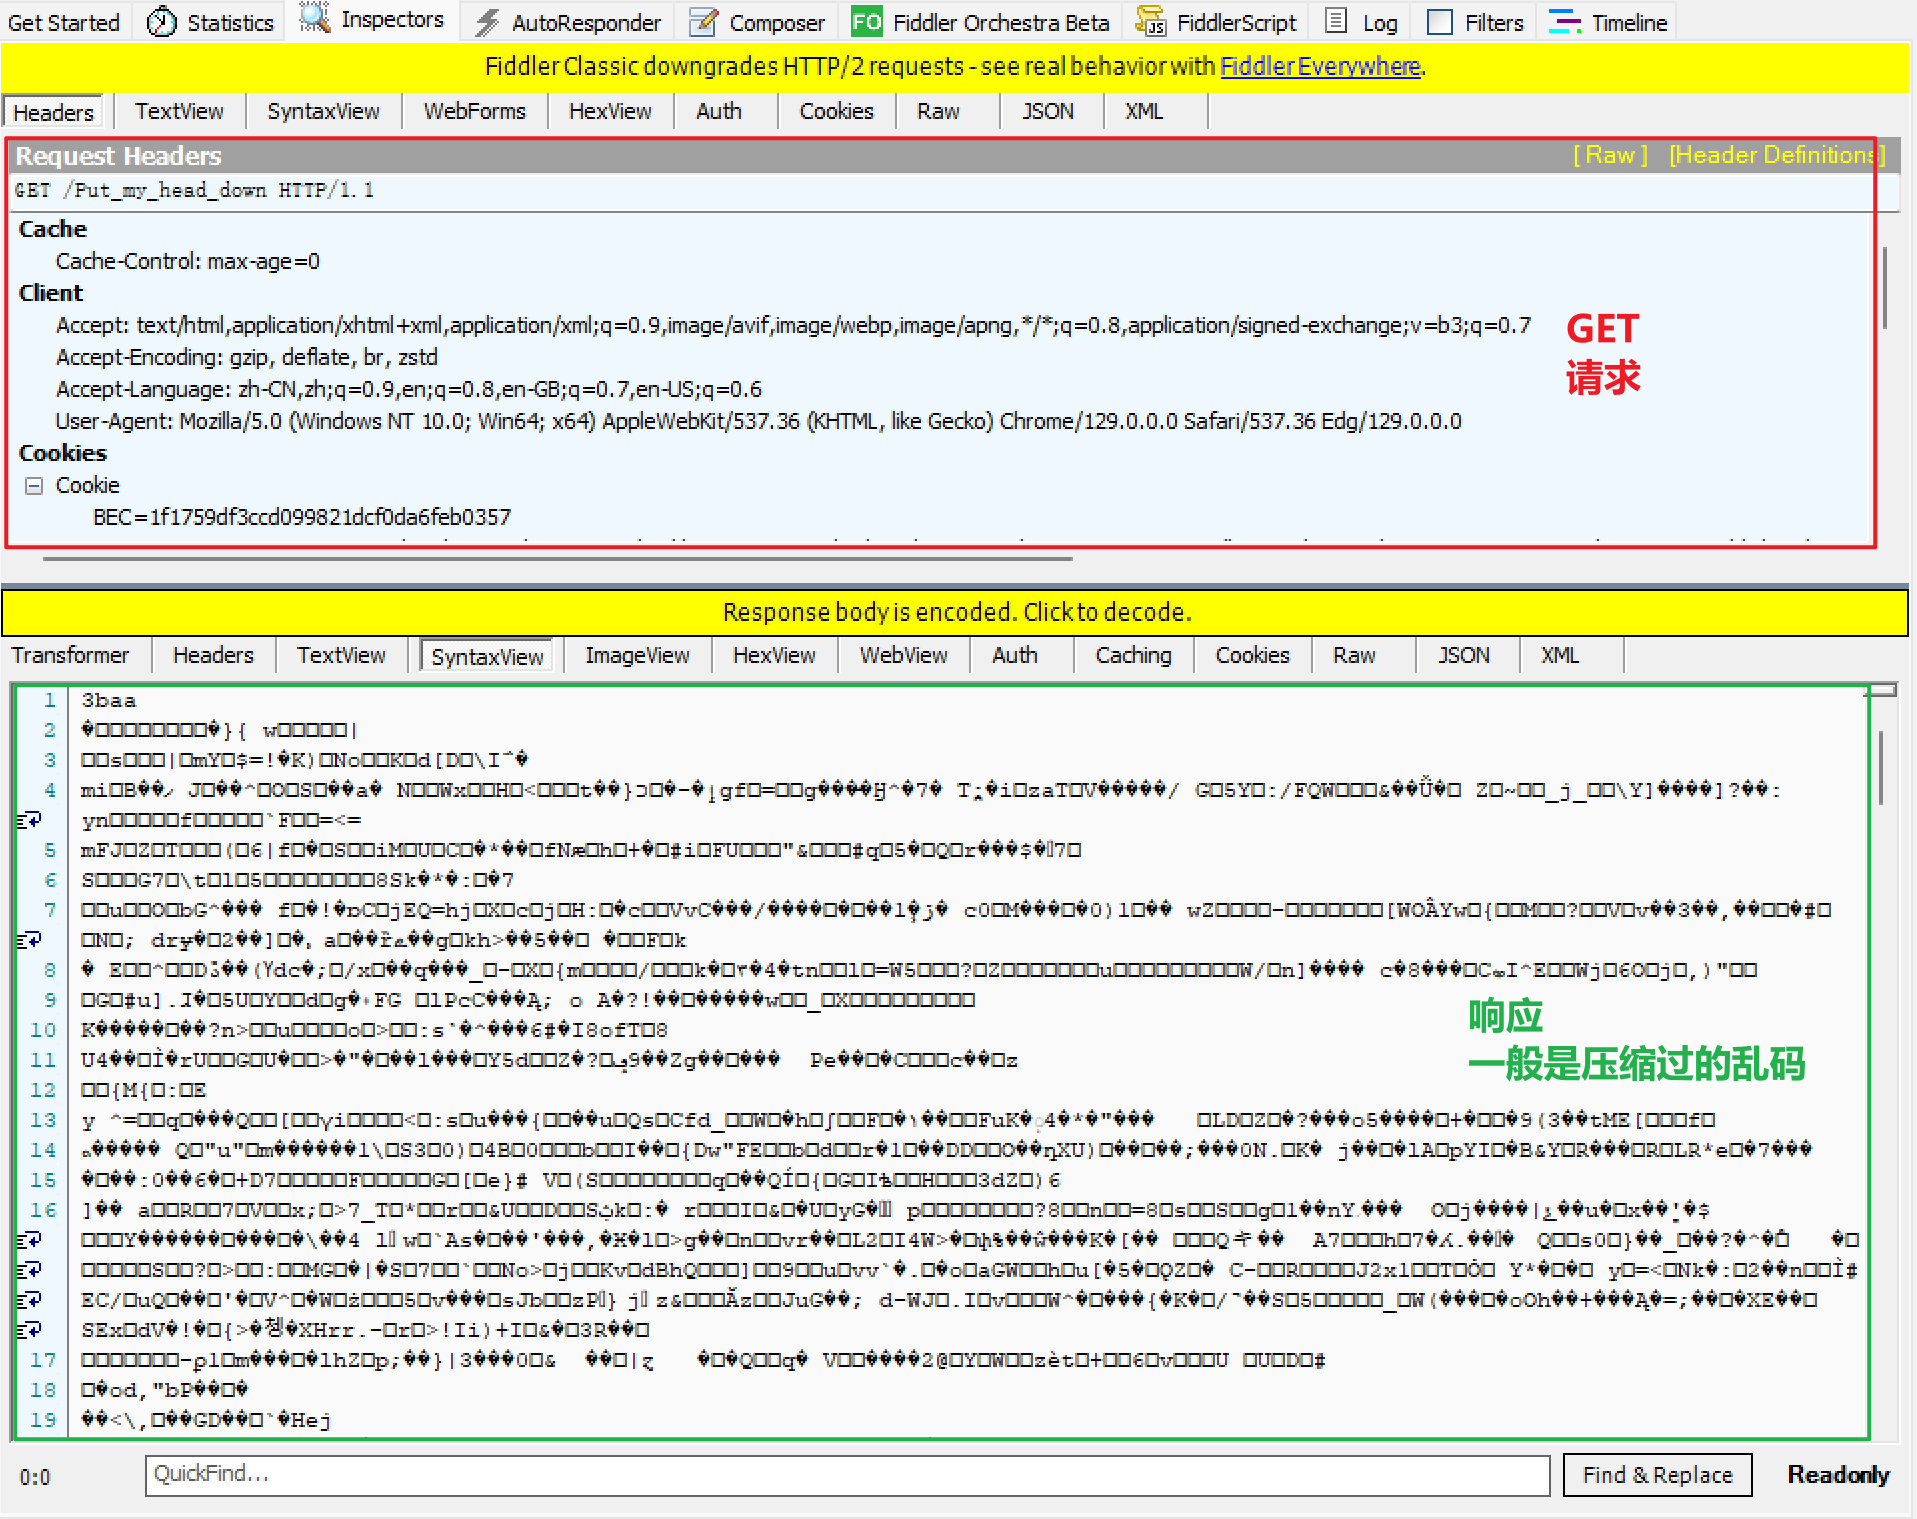This screenshot has height=1519, width=1917.
Task: Open the WebForms request tab
Action: point(475,111)
